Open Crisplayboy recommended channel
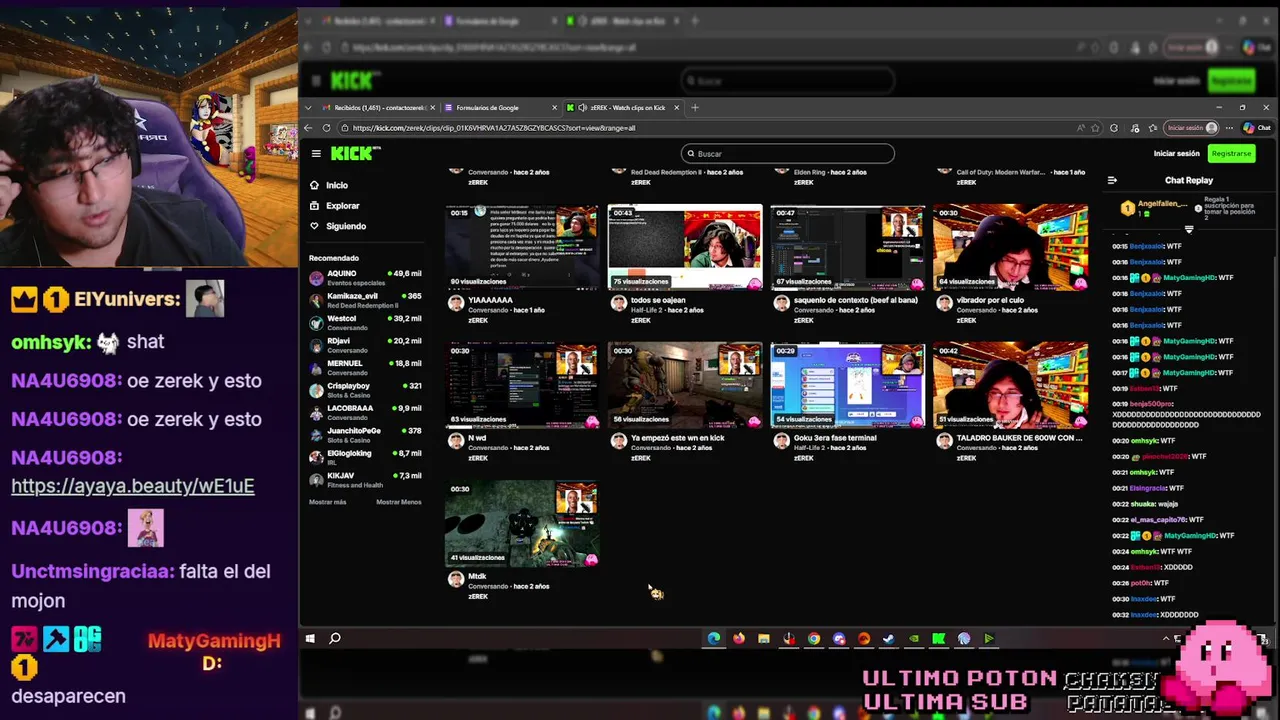The image size is (1280, 720). [x=365, y=390]
